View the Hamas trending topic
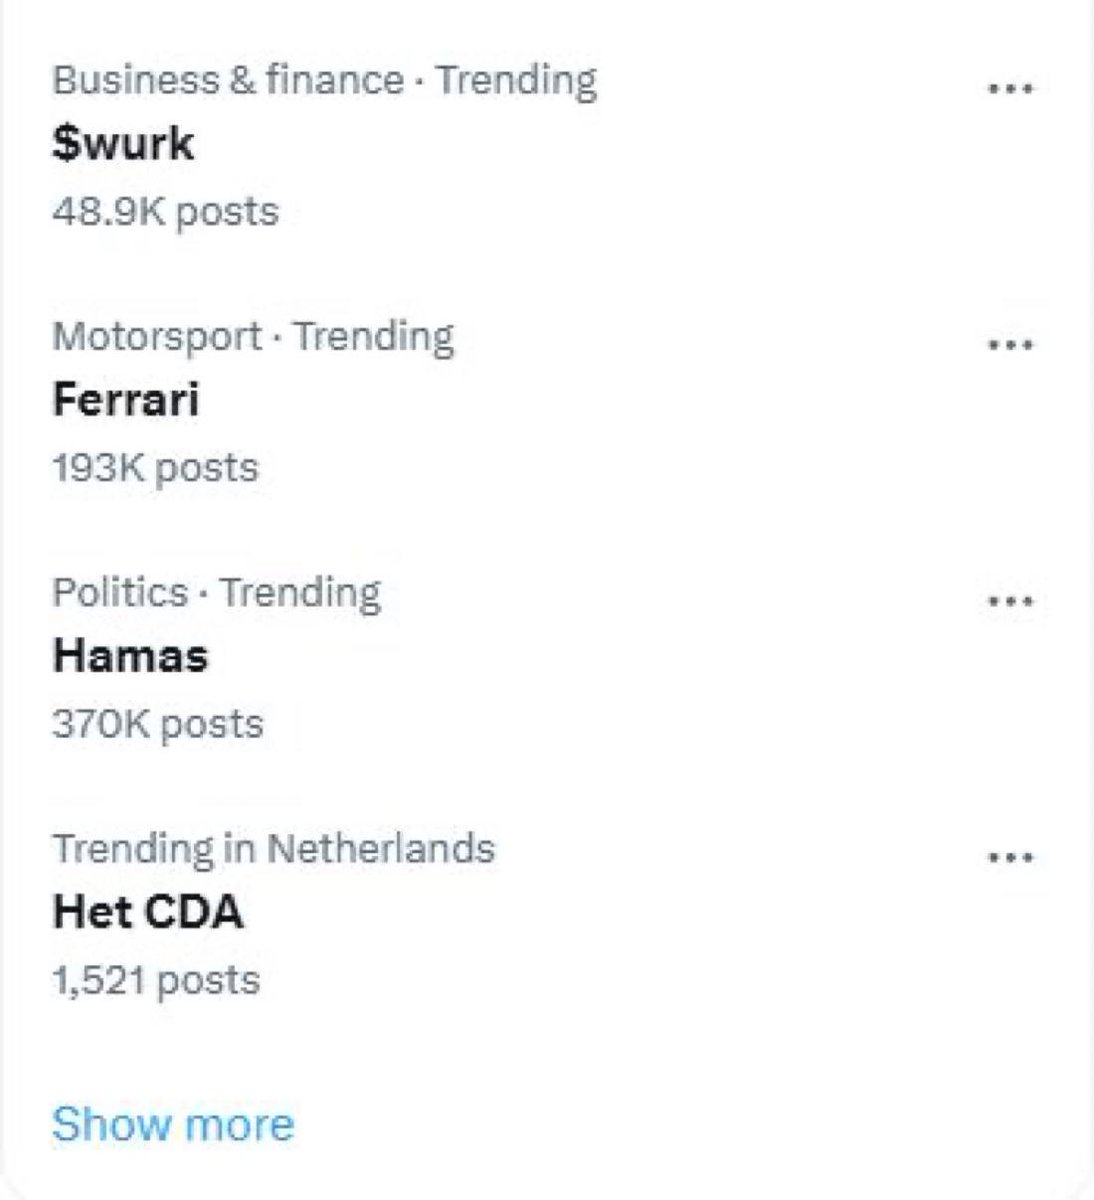Viewport: 1094px width, 1200px height. [x=130, y=656]
